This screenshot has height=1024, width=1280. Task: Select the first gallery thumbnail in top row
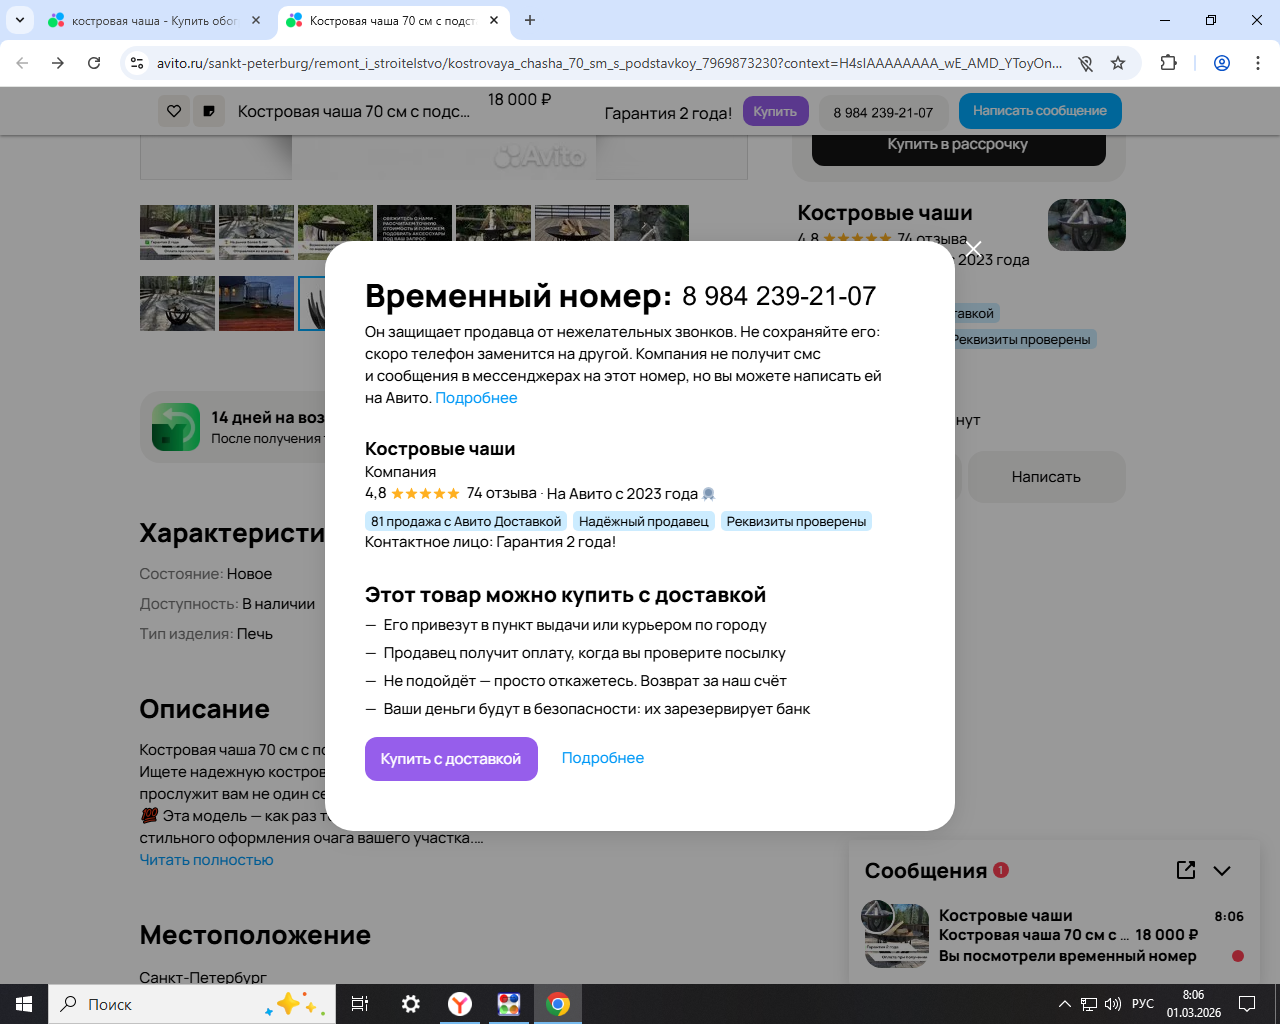[177, 232]
